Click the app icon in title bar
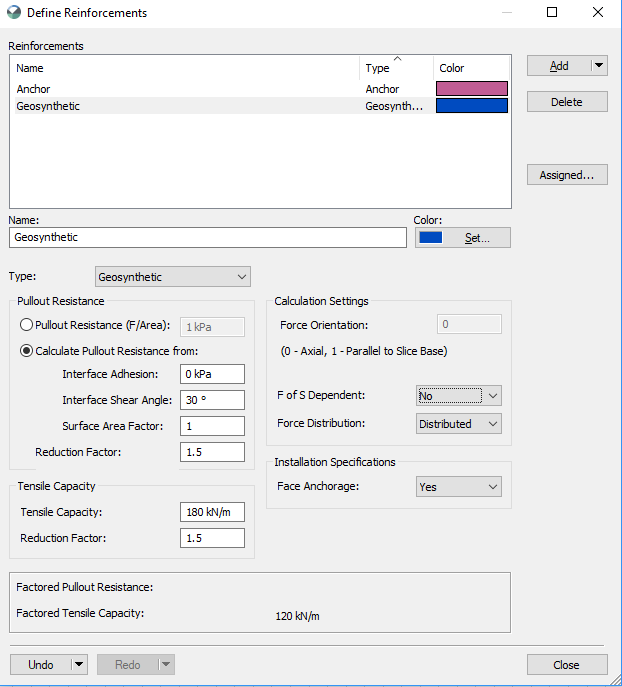This screenshot has width=622, height=687. click(x=14, y=12)
